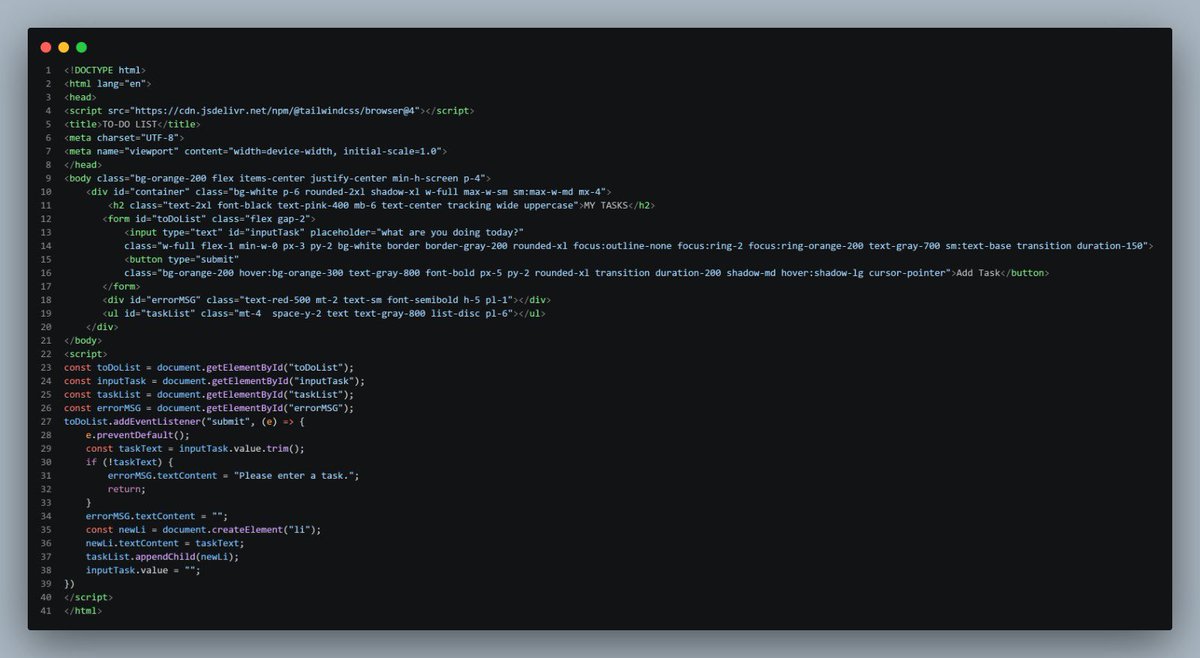Image resolution: width=1200 pixels, height=658 pixels.
Task: Click the inputTask.value = "" statement
Action: pos(144,570)
